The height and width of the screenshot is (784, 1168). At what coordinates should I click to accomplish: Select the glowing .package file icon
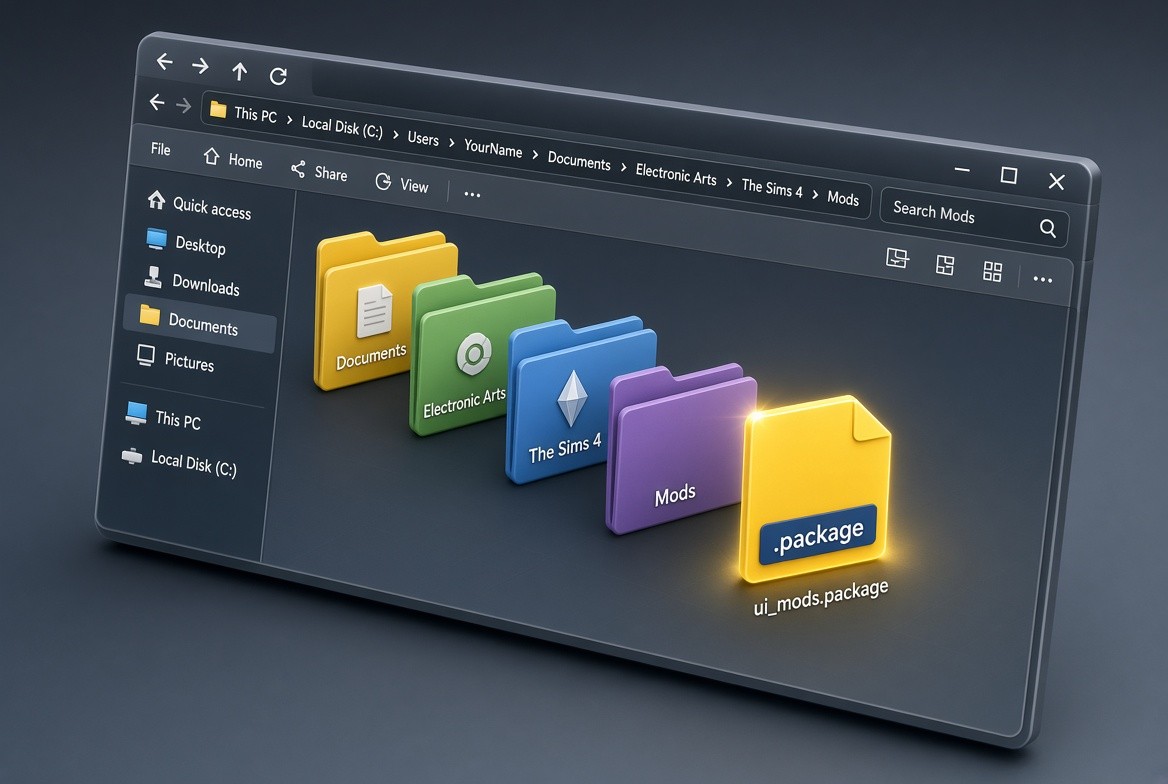pyautogui.click(x=815, y=488)
